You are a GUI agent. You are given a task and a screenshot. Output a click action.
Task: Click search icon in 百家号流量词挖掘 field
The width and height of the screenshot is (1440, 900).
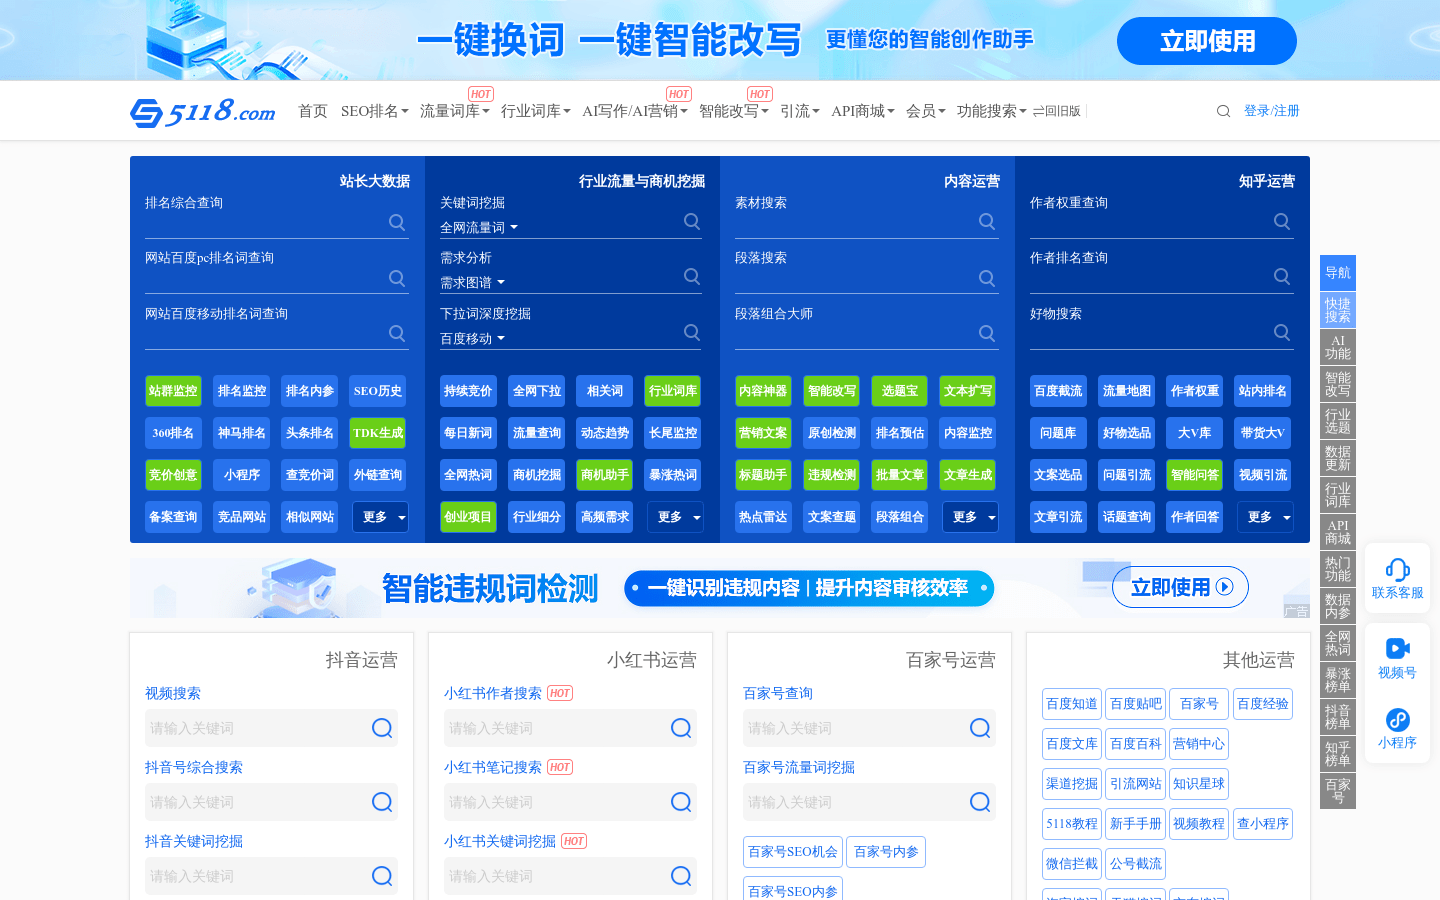[x=980, y=802]
